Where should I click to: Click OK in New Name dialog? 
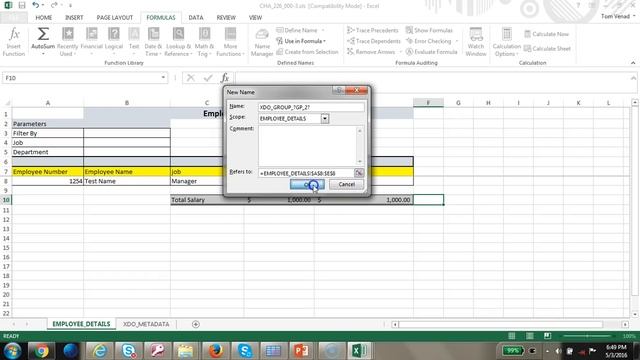(x=307, y=184)
